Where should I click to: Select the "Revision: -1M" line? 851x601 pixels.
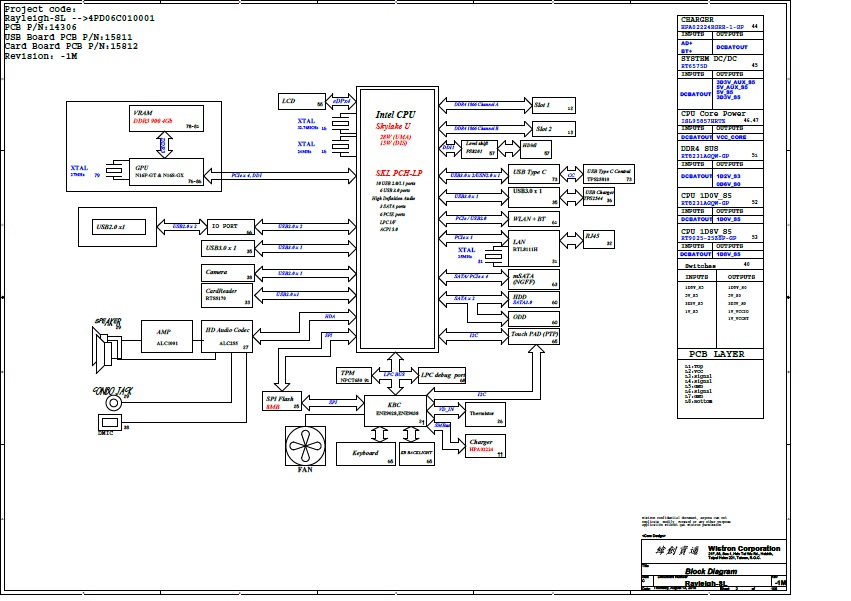pyautogui.click(x=41, y=56)
